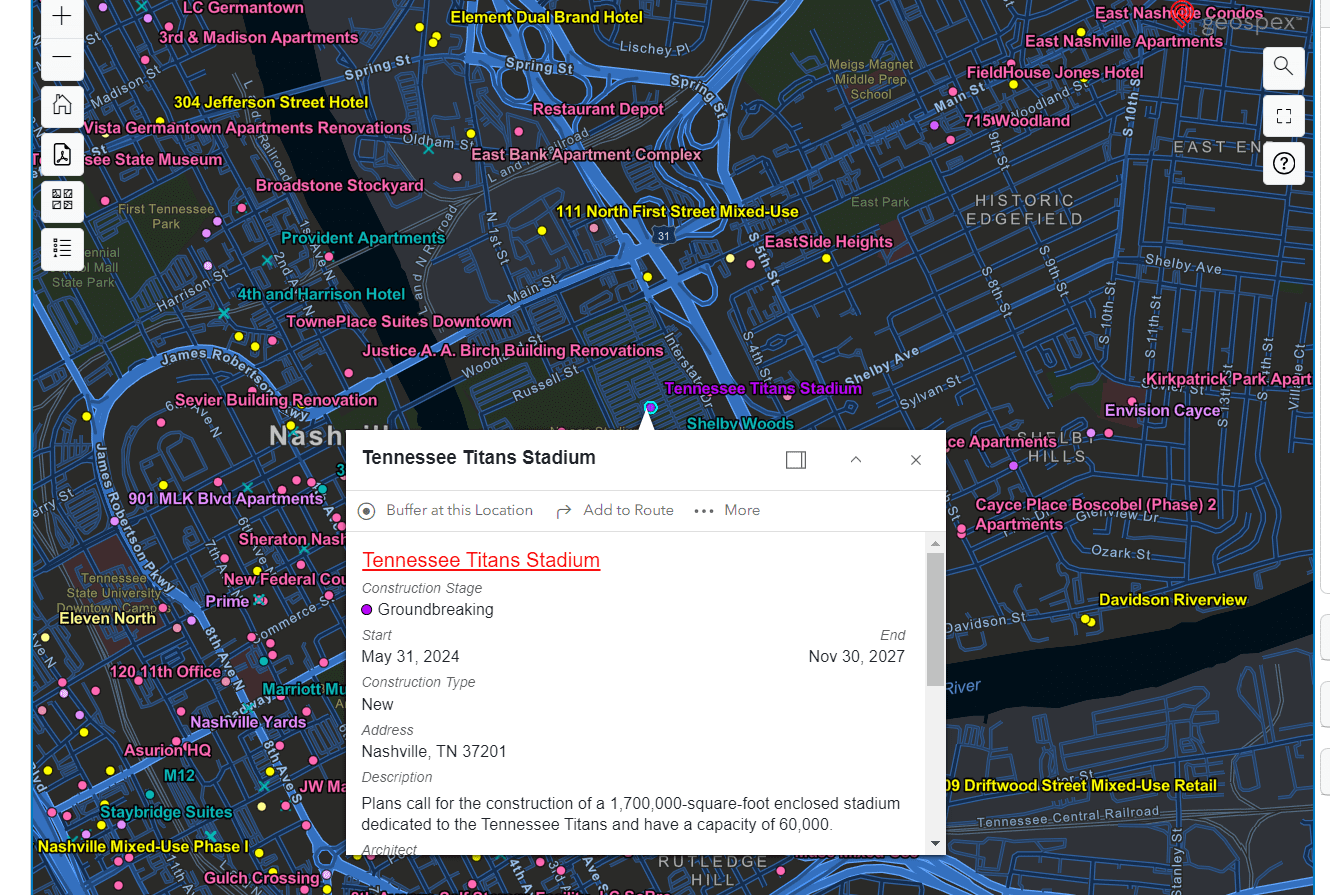Click the East Bank Apartment Complex label
Image resolution: width=1330 pixels, height=895 pixels.
tap(586, 155)
